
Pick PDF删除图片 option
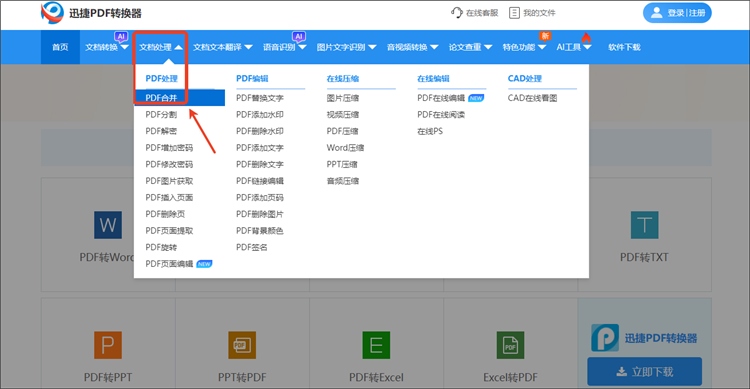coord(260,214)
